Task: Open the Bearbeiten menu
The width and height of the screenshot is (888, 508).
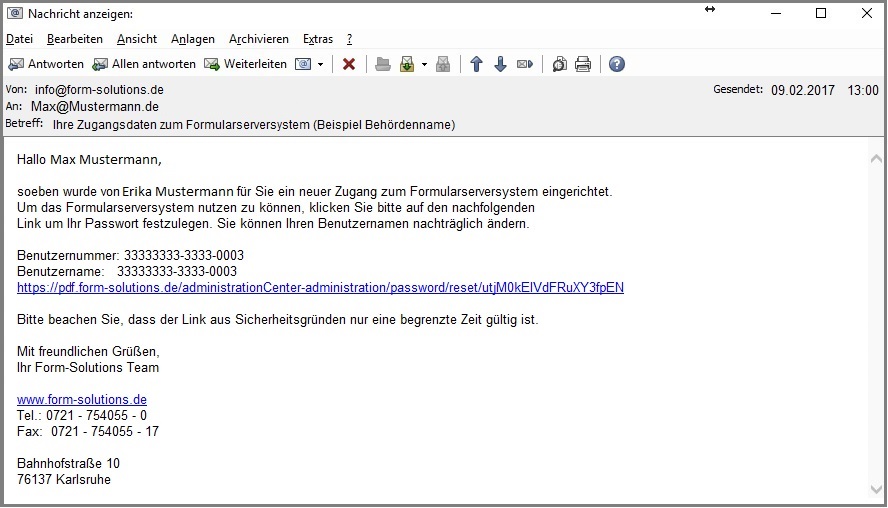Action: click(75, 39)
